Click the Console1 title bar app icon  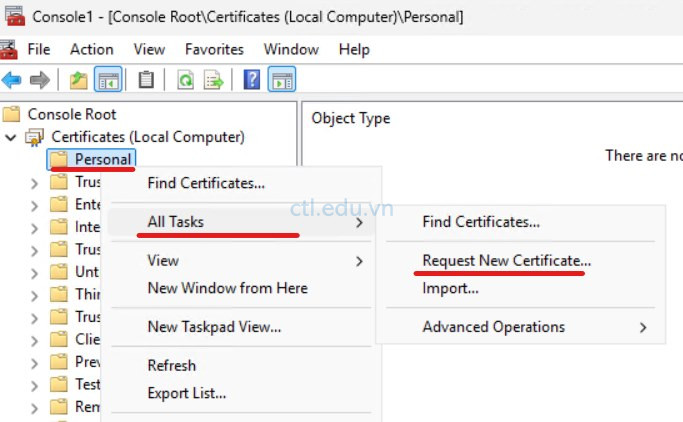[15, 16]
